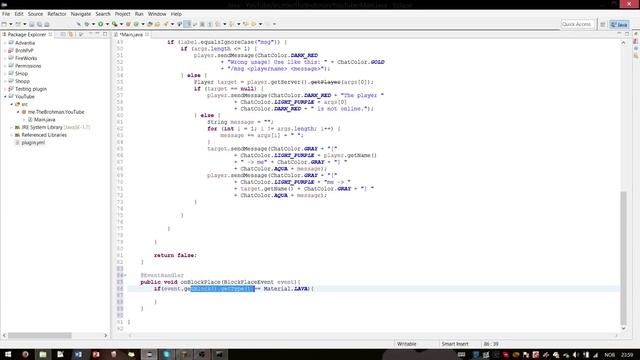Image resolution: width=640 pixels, height=360 pixels.
Task: Click the Quick Access search field
Action: [x=577, y=24]
